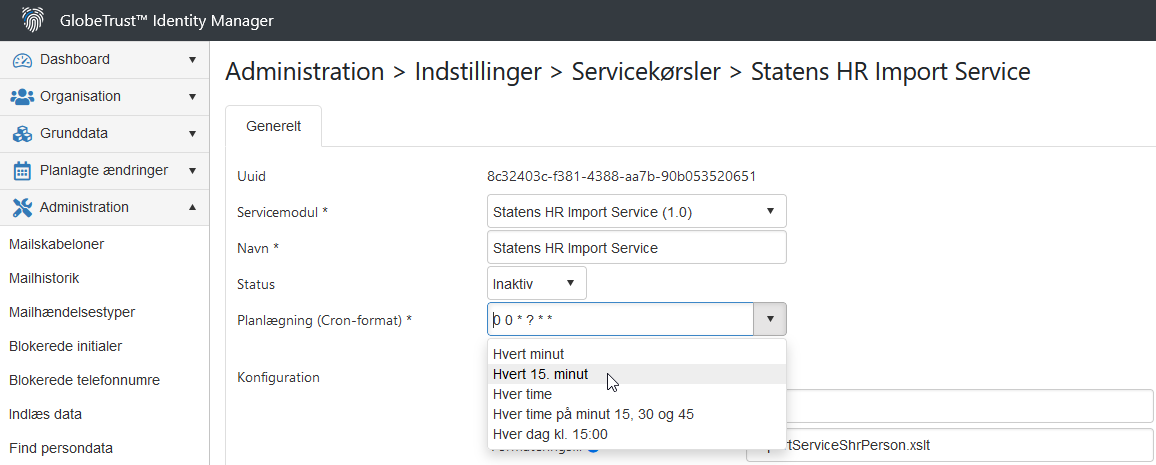Click the Navn input field
Screen dimensions: 1156x465
[x=637, y=248]
